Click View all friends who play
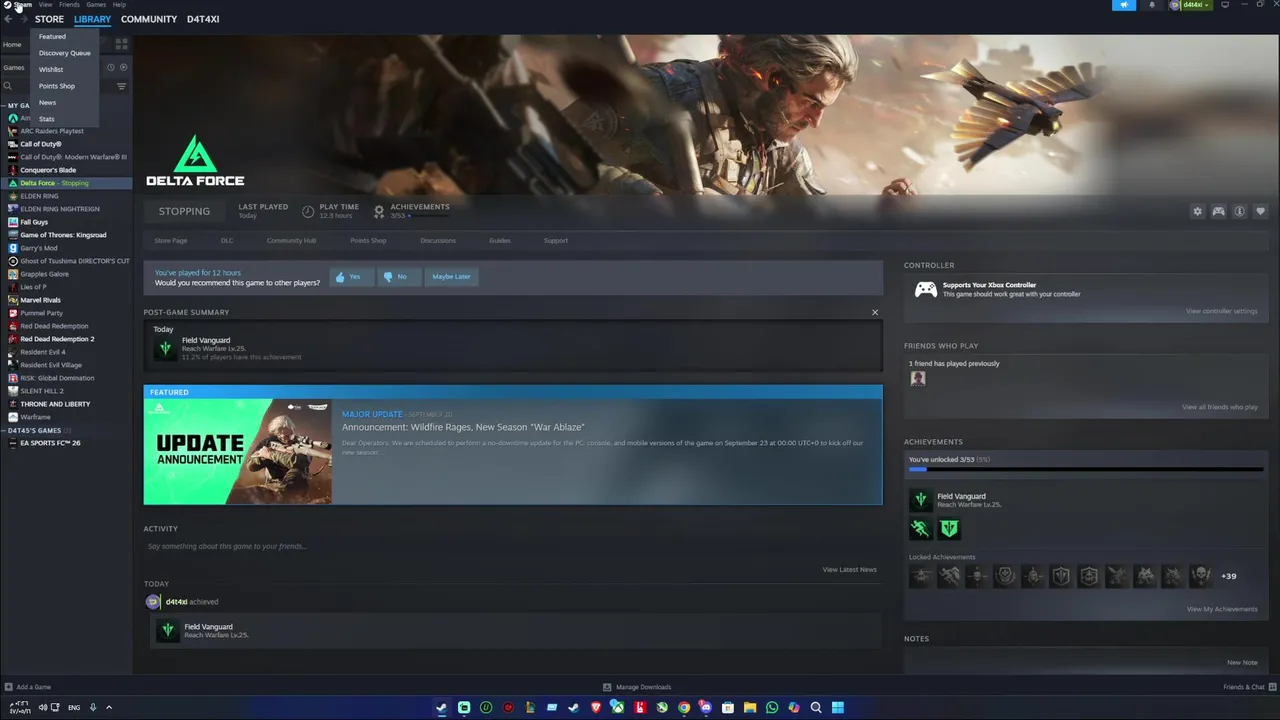Image resolution: width=1280 pixels, height=720 pixels. point(1220,407)
